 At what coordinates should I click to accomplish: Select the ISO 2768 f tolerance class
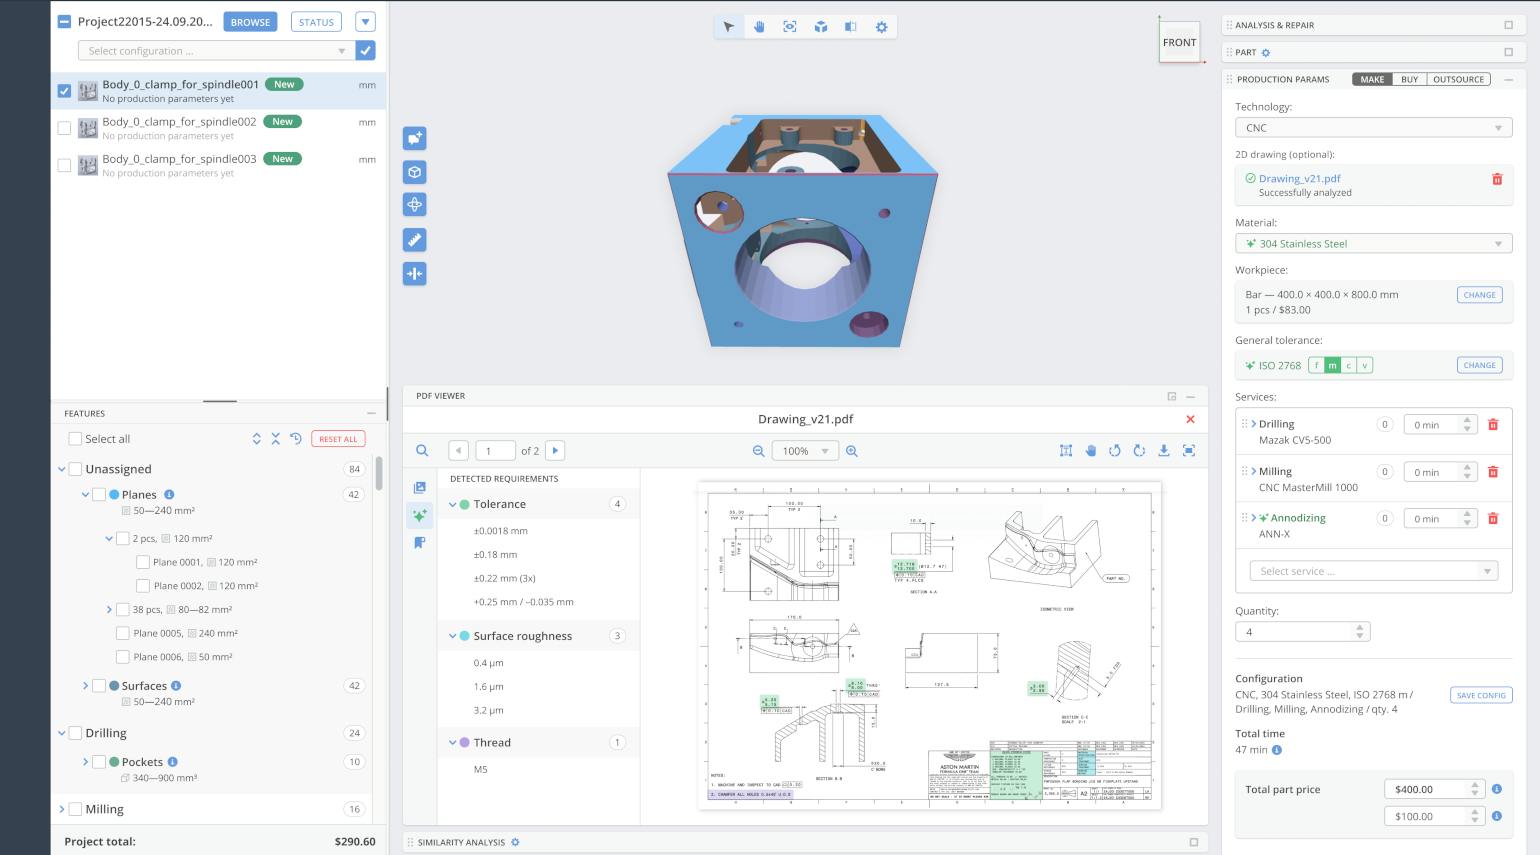point(1316,366)
